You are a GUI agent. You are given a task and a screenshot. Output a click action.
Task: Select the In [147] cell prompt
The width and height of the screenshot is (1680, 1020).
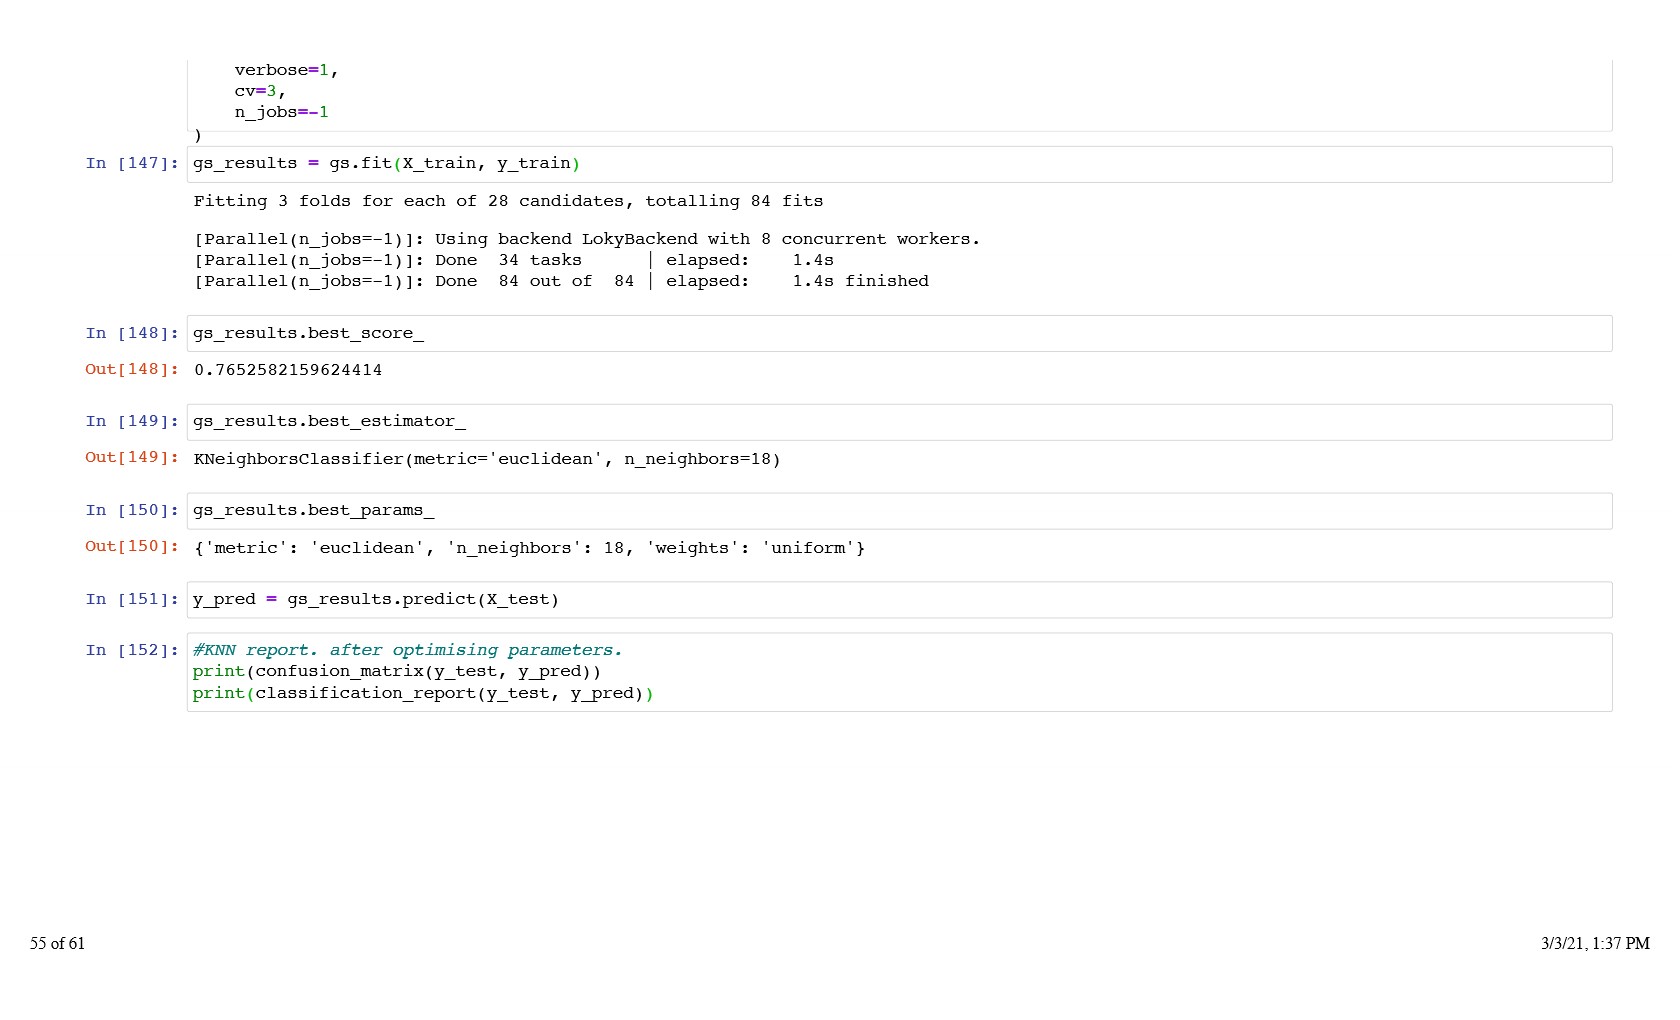[x=132, y=164]
